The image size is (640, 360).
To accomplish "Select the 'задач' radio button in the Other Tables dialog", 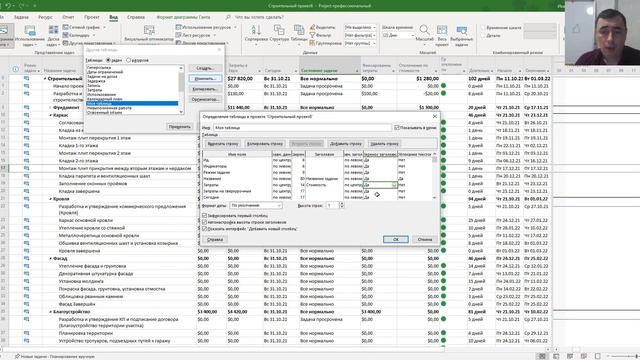I will click(x=109, y=60).
